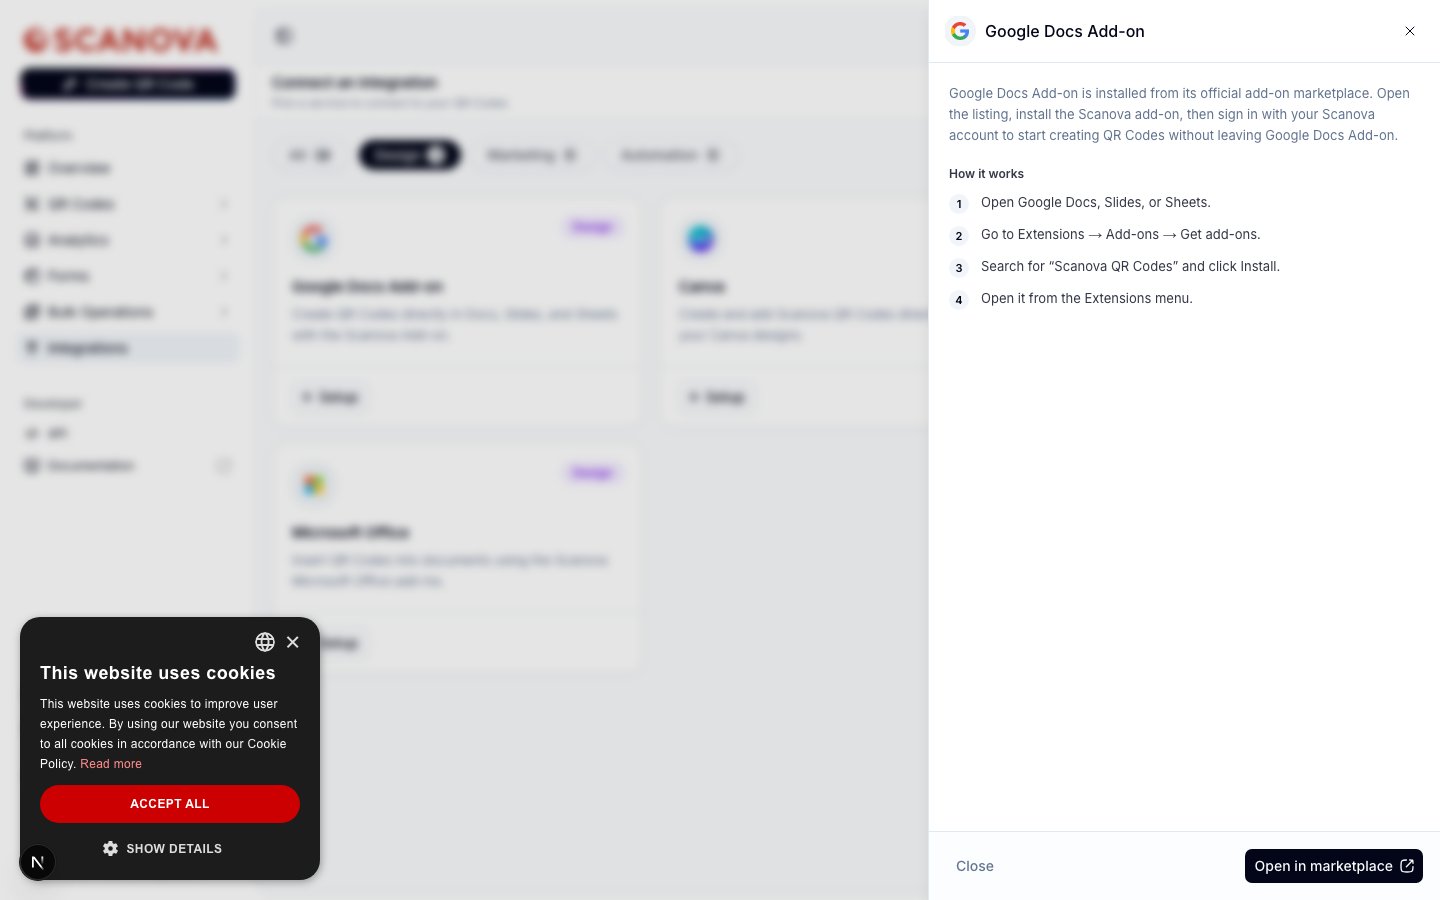Click the 'How it works' heading
Viewport: 1440px width, 900px height.
point(986,174)
